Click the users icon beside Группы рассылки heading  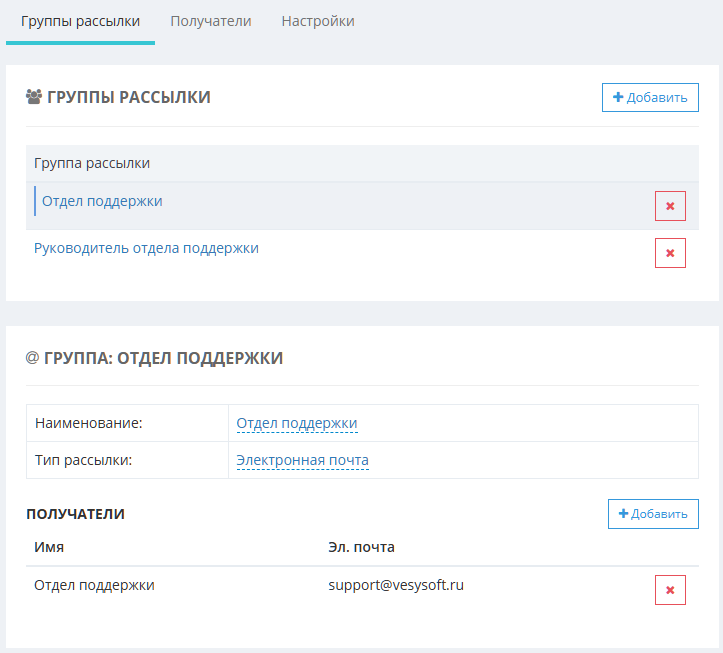(x=33, y=97)
